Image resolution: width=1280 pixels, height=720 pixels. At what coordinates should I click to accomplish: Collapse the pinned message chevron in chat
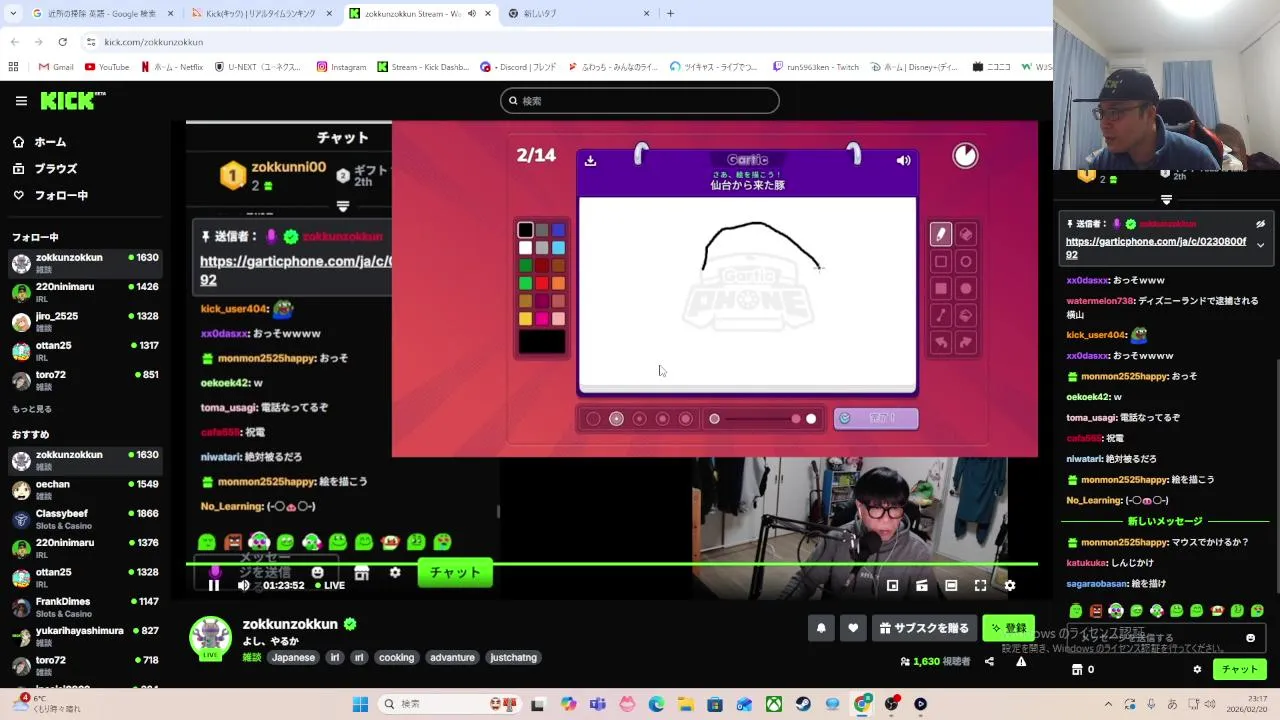click(x=1260, y=245)
